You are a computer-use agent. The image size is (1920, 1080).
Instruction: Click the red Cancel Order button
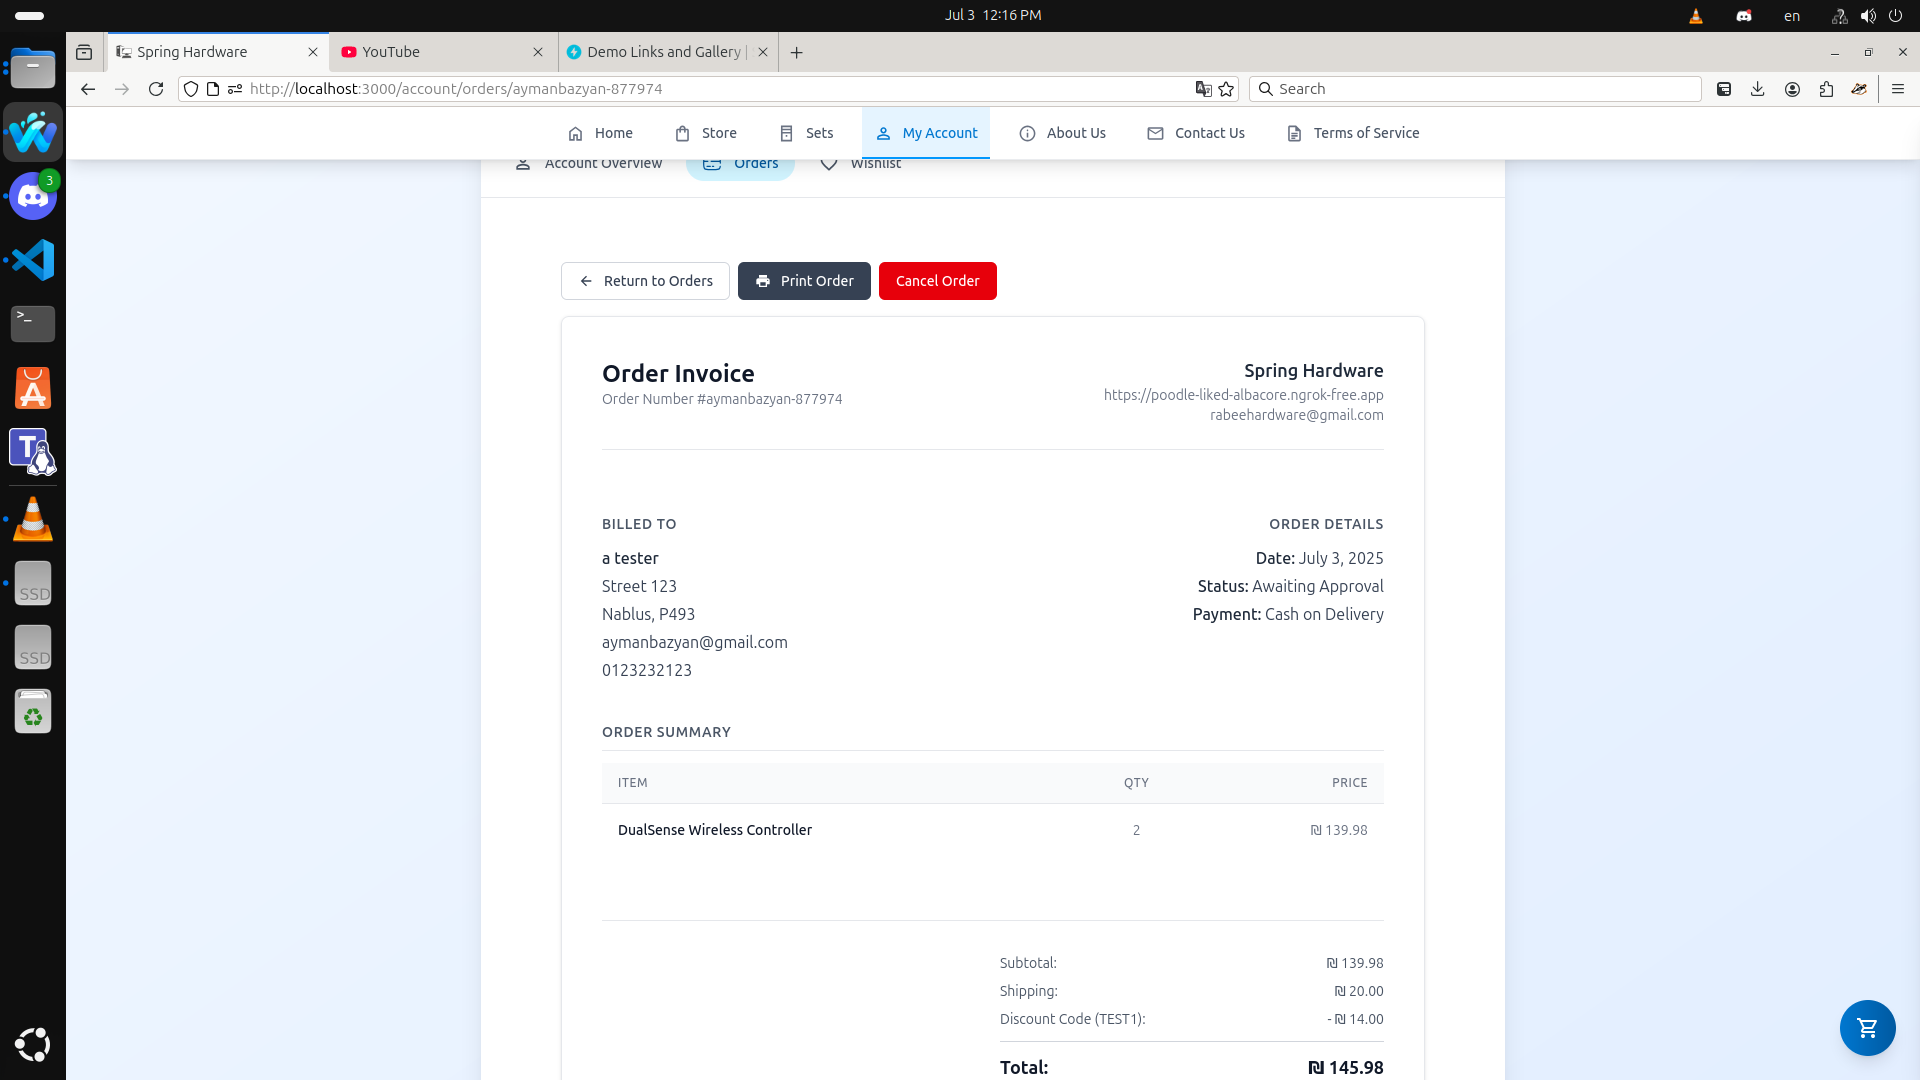coord(938,281)
